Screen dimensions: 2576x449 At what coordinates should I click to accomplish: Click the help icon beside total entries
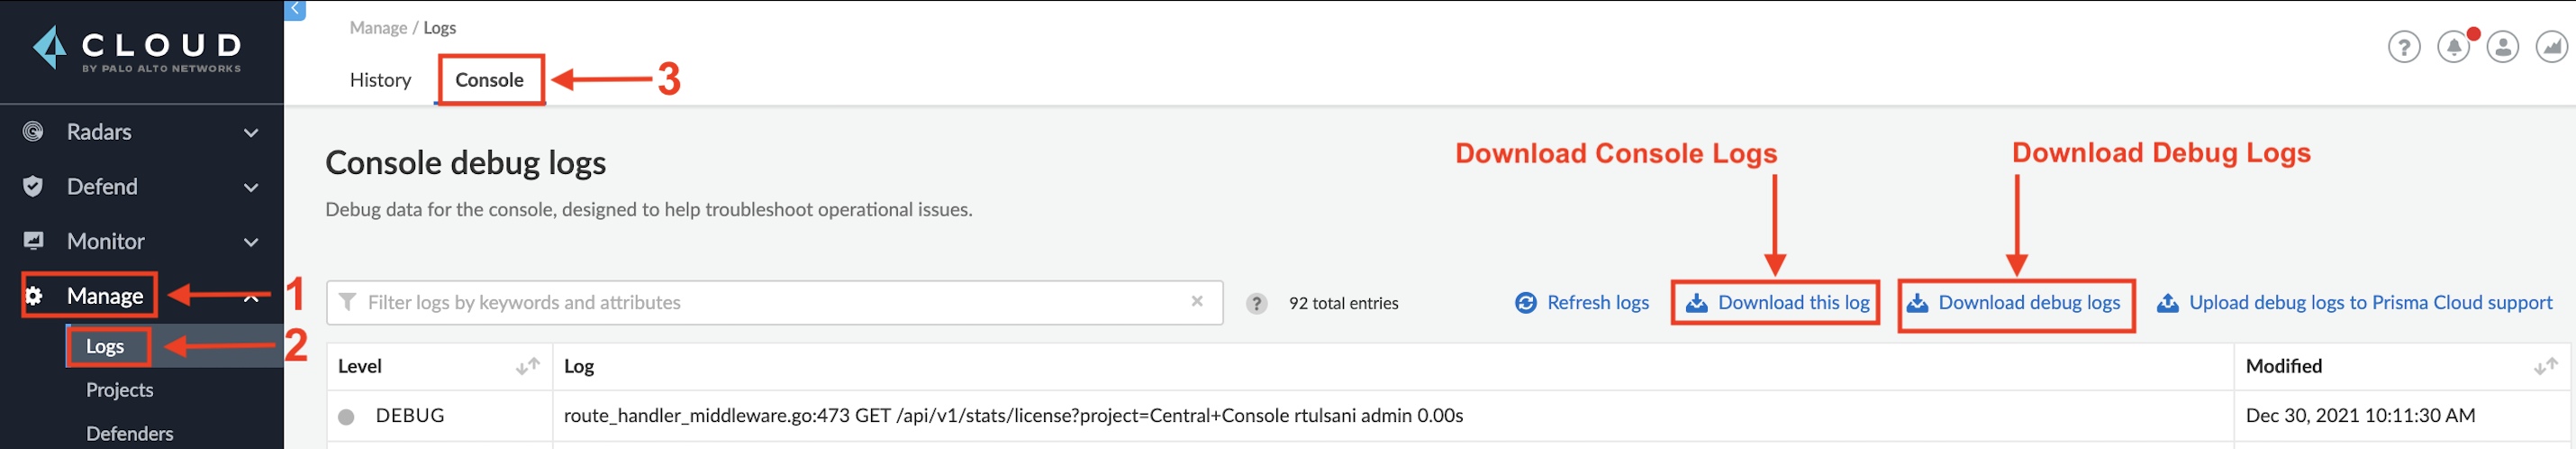click(x=1256, y=304)
